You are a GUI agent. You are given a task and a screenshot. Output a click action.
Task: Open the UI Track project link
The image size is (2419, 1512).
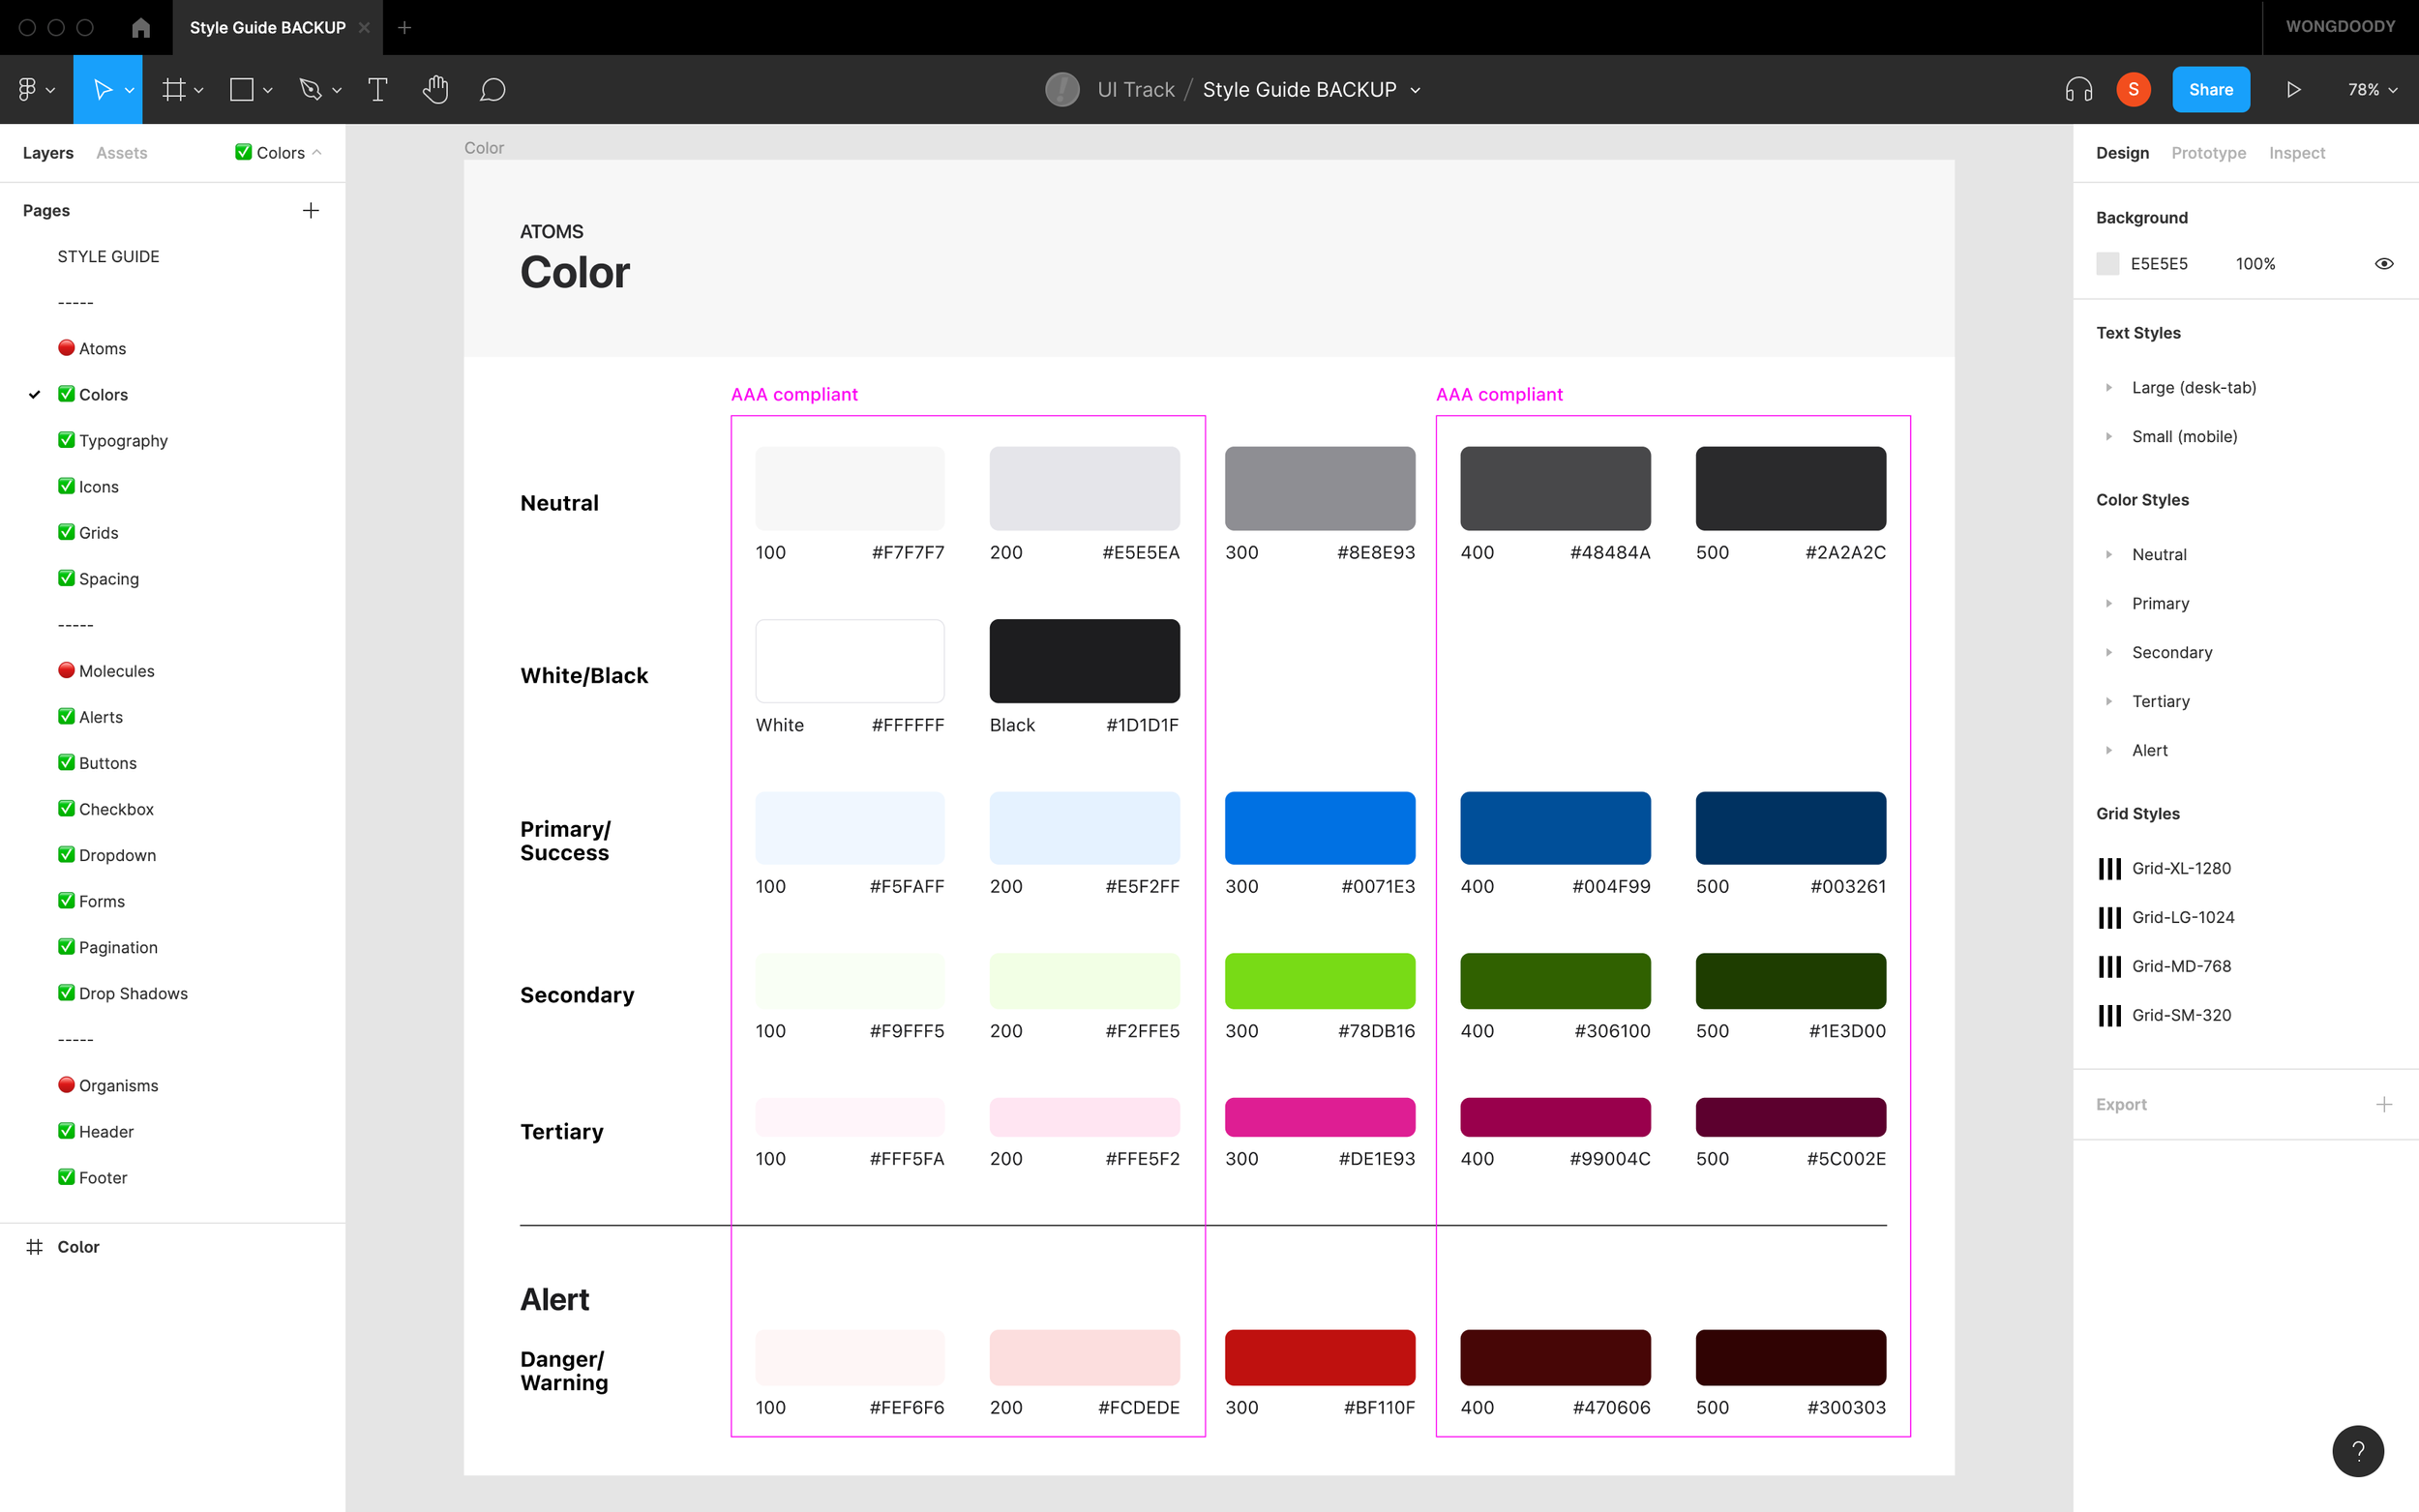1135,89
